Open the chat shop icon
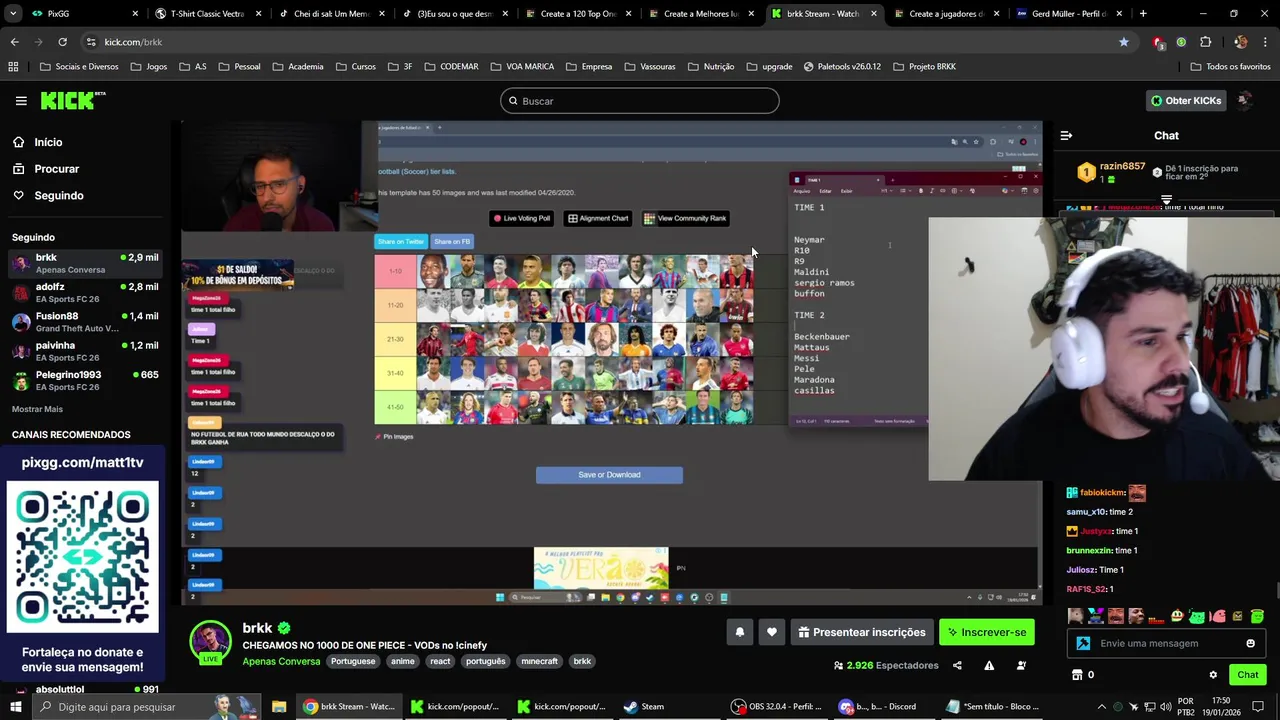This screenshot has height=720, width=1280. (x=1077, y=675)
